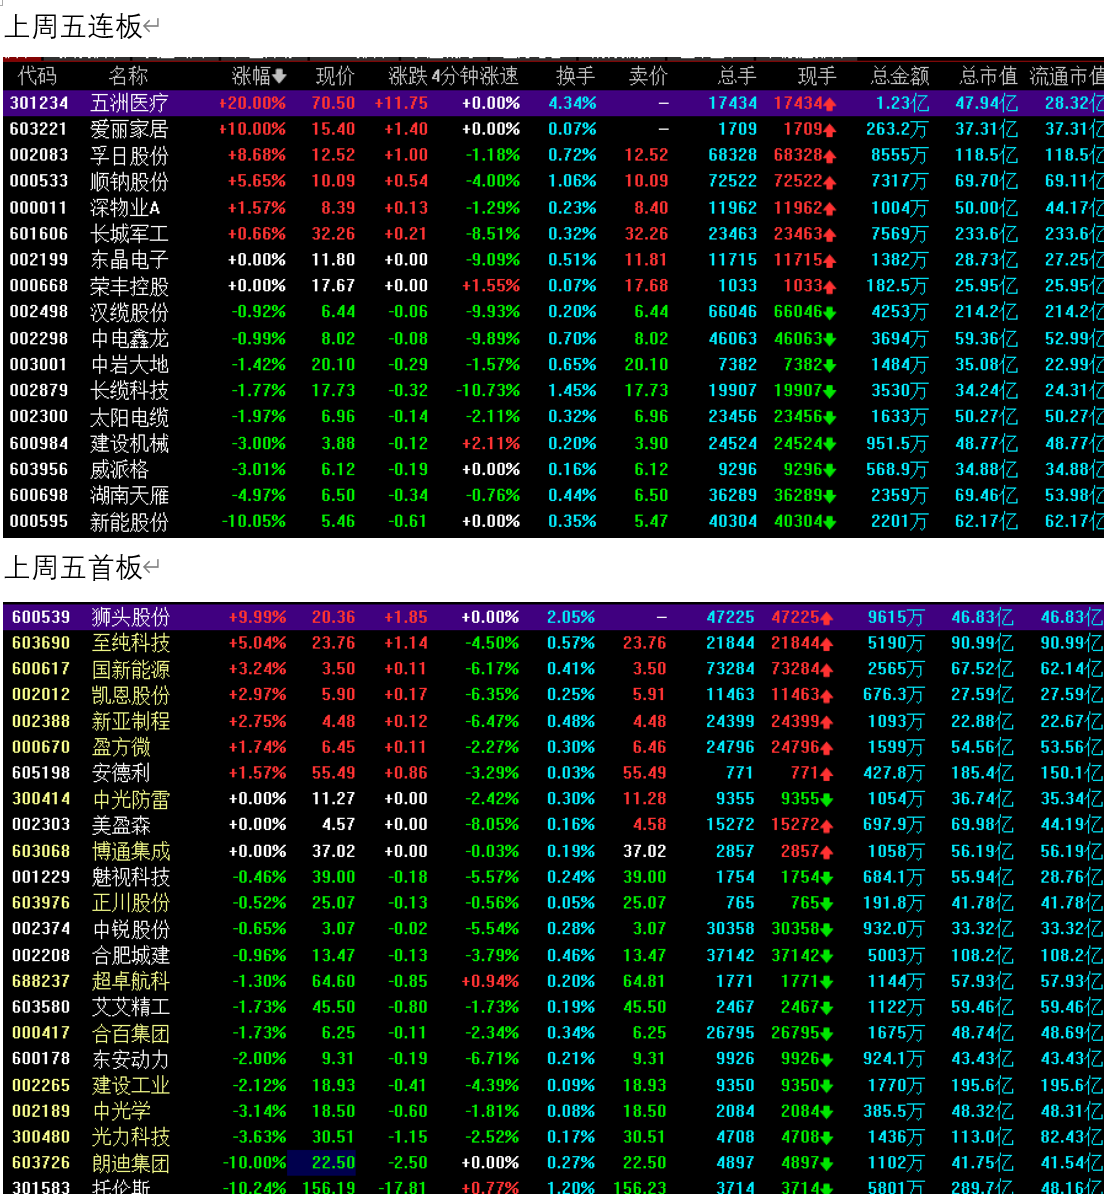Click +20.00% gain of 五洲医疗
Screen dimensions: 1104x1194
(252, 103)
